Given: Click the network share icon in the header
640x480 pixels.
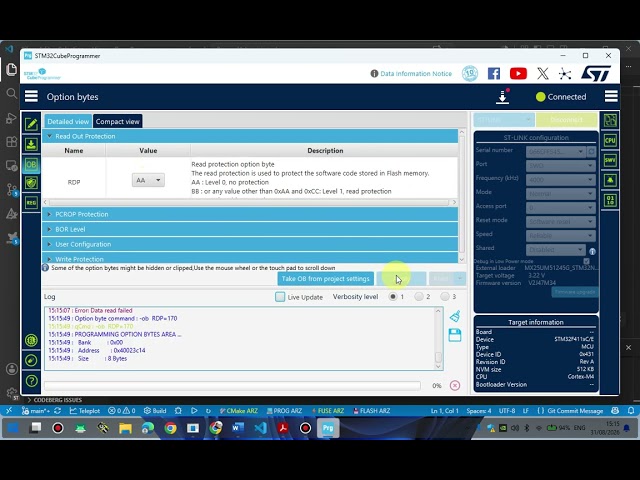Looking at the screenshot, I should pyautogui.click(x=565, y=74).
